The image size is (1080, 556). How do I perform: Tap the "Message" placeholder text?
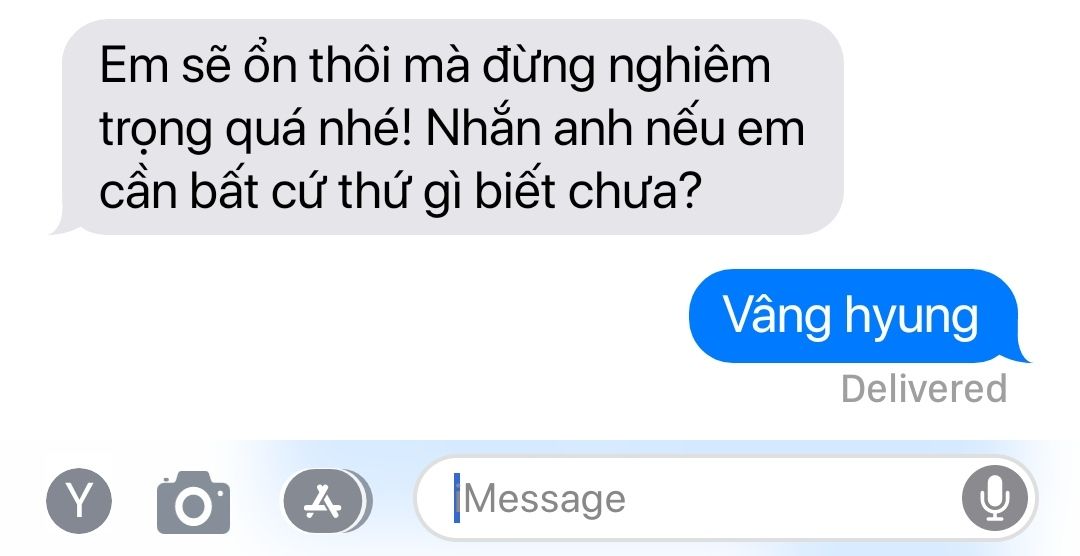pos(545,500)
